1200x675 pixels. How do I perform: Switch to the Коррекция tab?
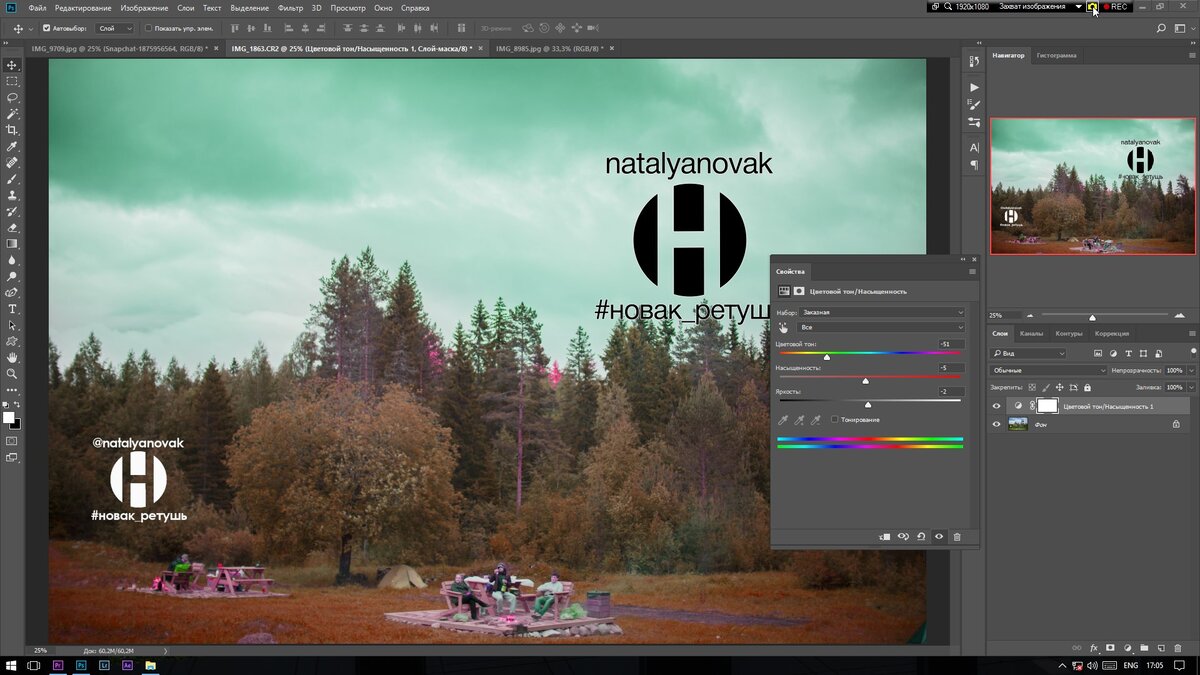coord(1112,333)
